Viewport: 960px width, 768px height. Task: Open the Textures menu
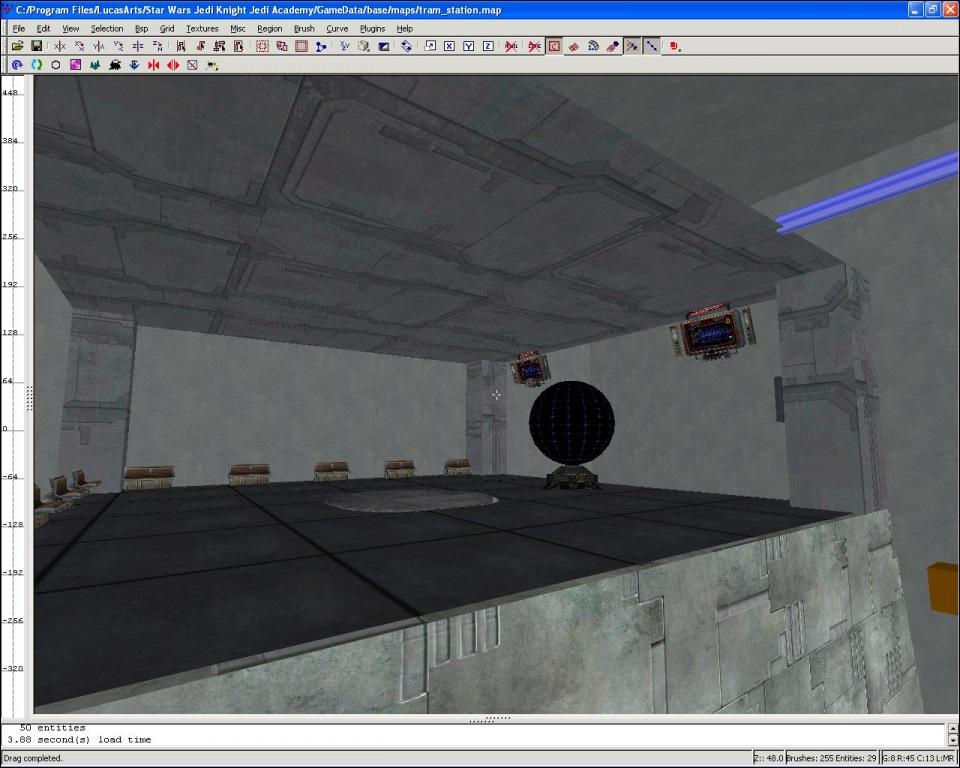coord(202,29)
